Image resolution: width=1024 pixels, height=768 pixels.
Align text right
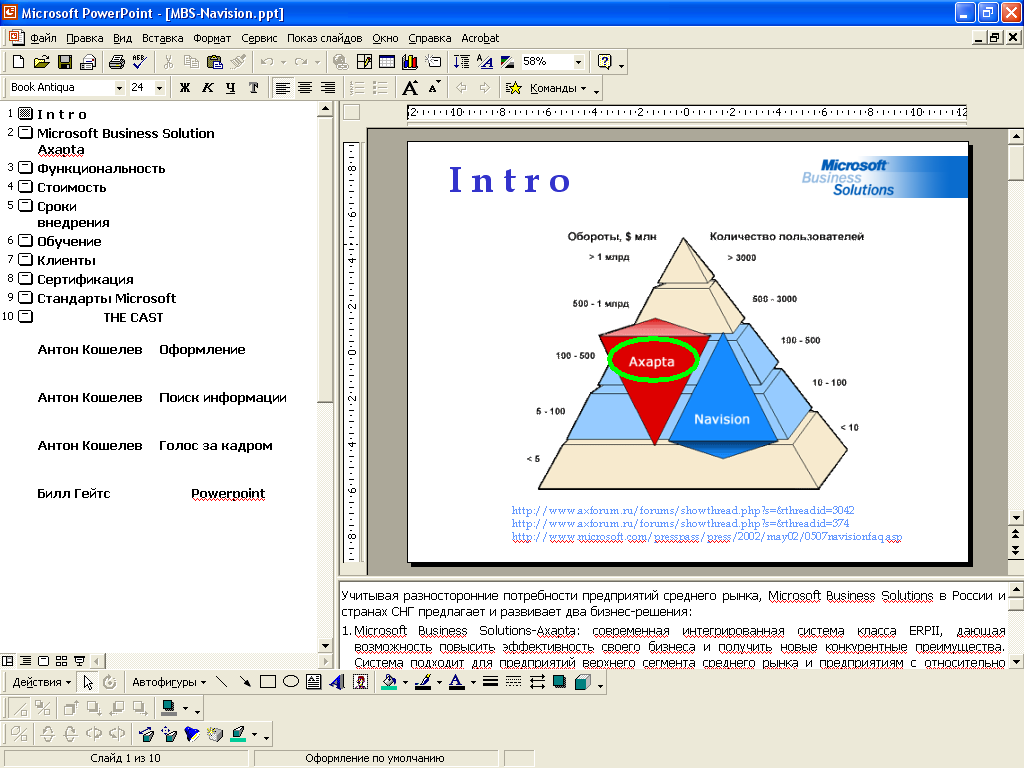[x=328, y=88]
